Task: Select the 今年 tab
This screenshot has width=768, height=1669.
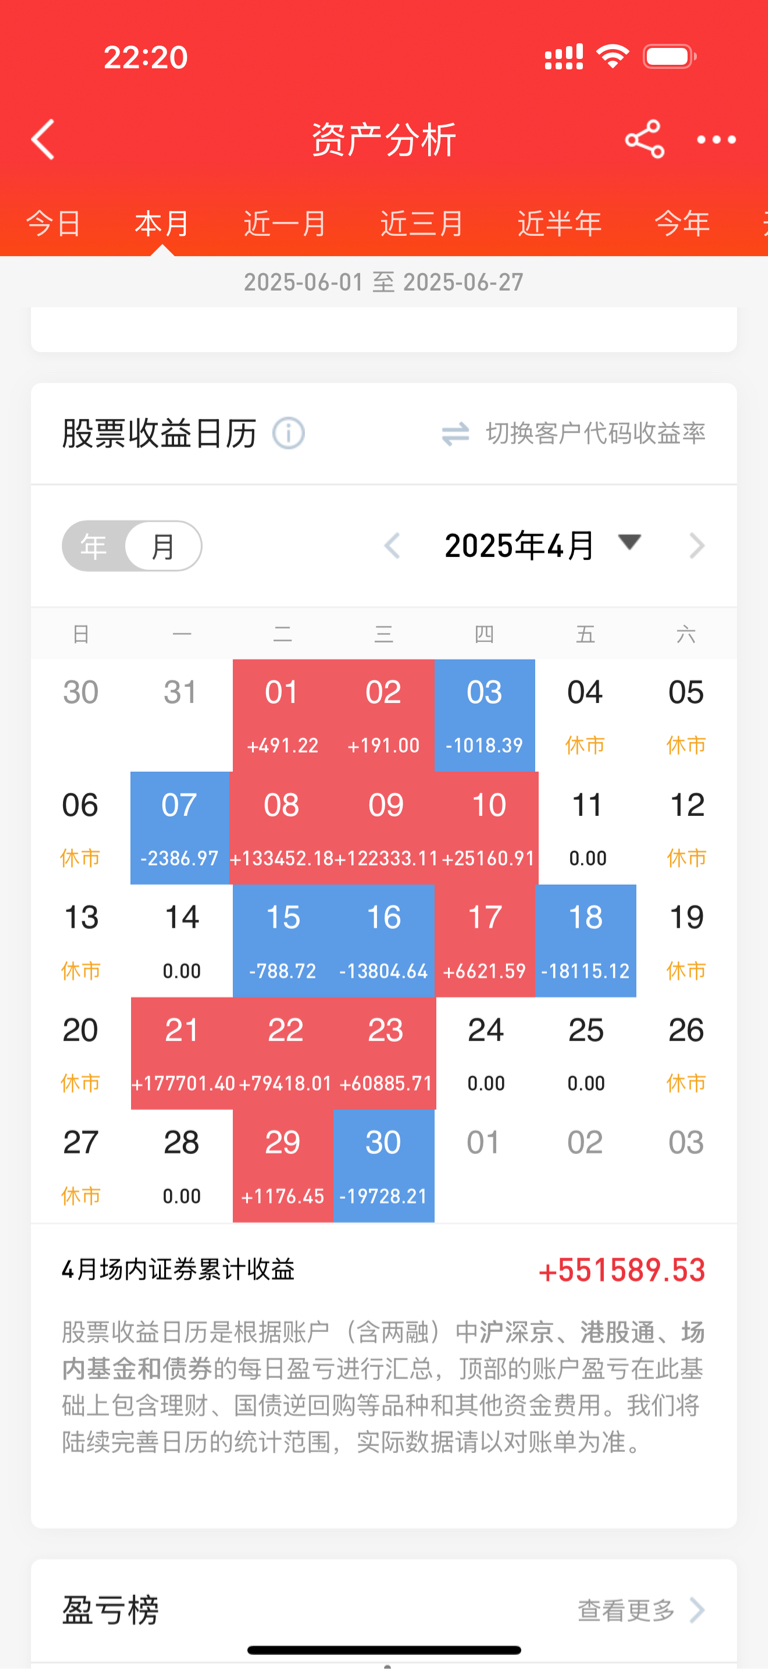Action: [682, 223]
